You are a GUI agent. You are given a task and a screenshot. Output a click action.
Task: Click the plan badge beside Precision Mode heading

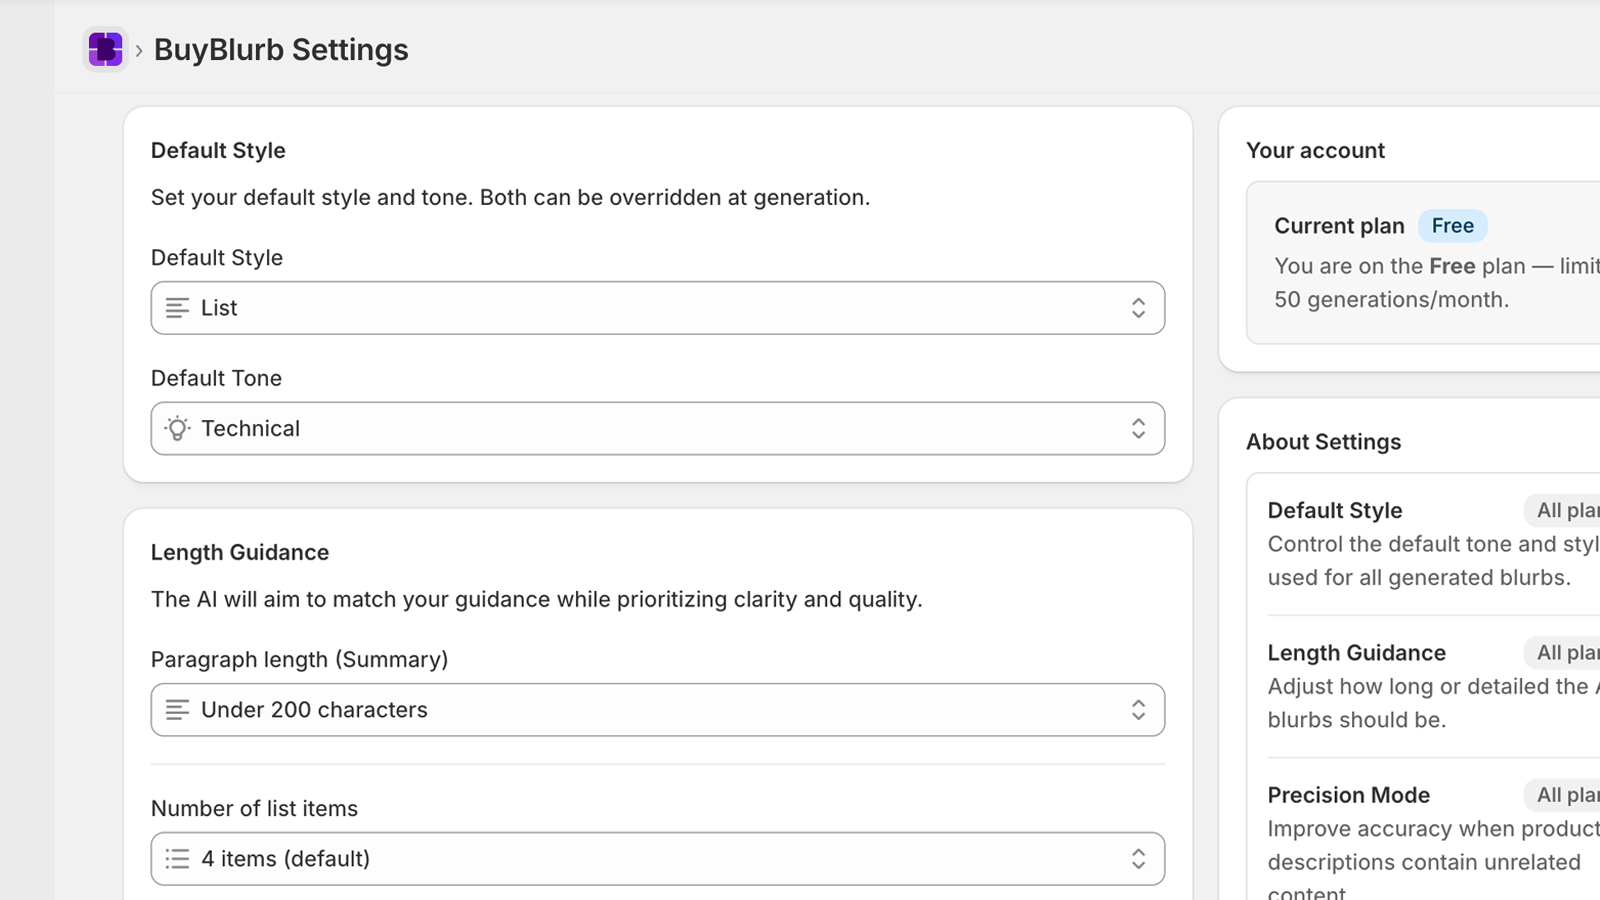[1568, 794]
